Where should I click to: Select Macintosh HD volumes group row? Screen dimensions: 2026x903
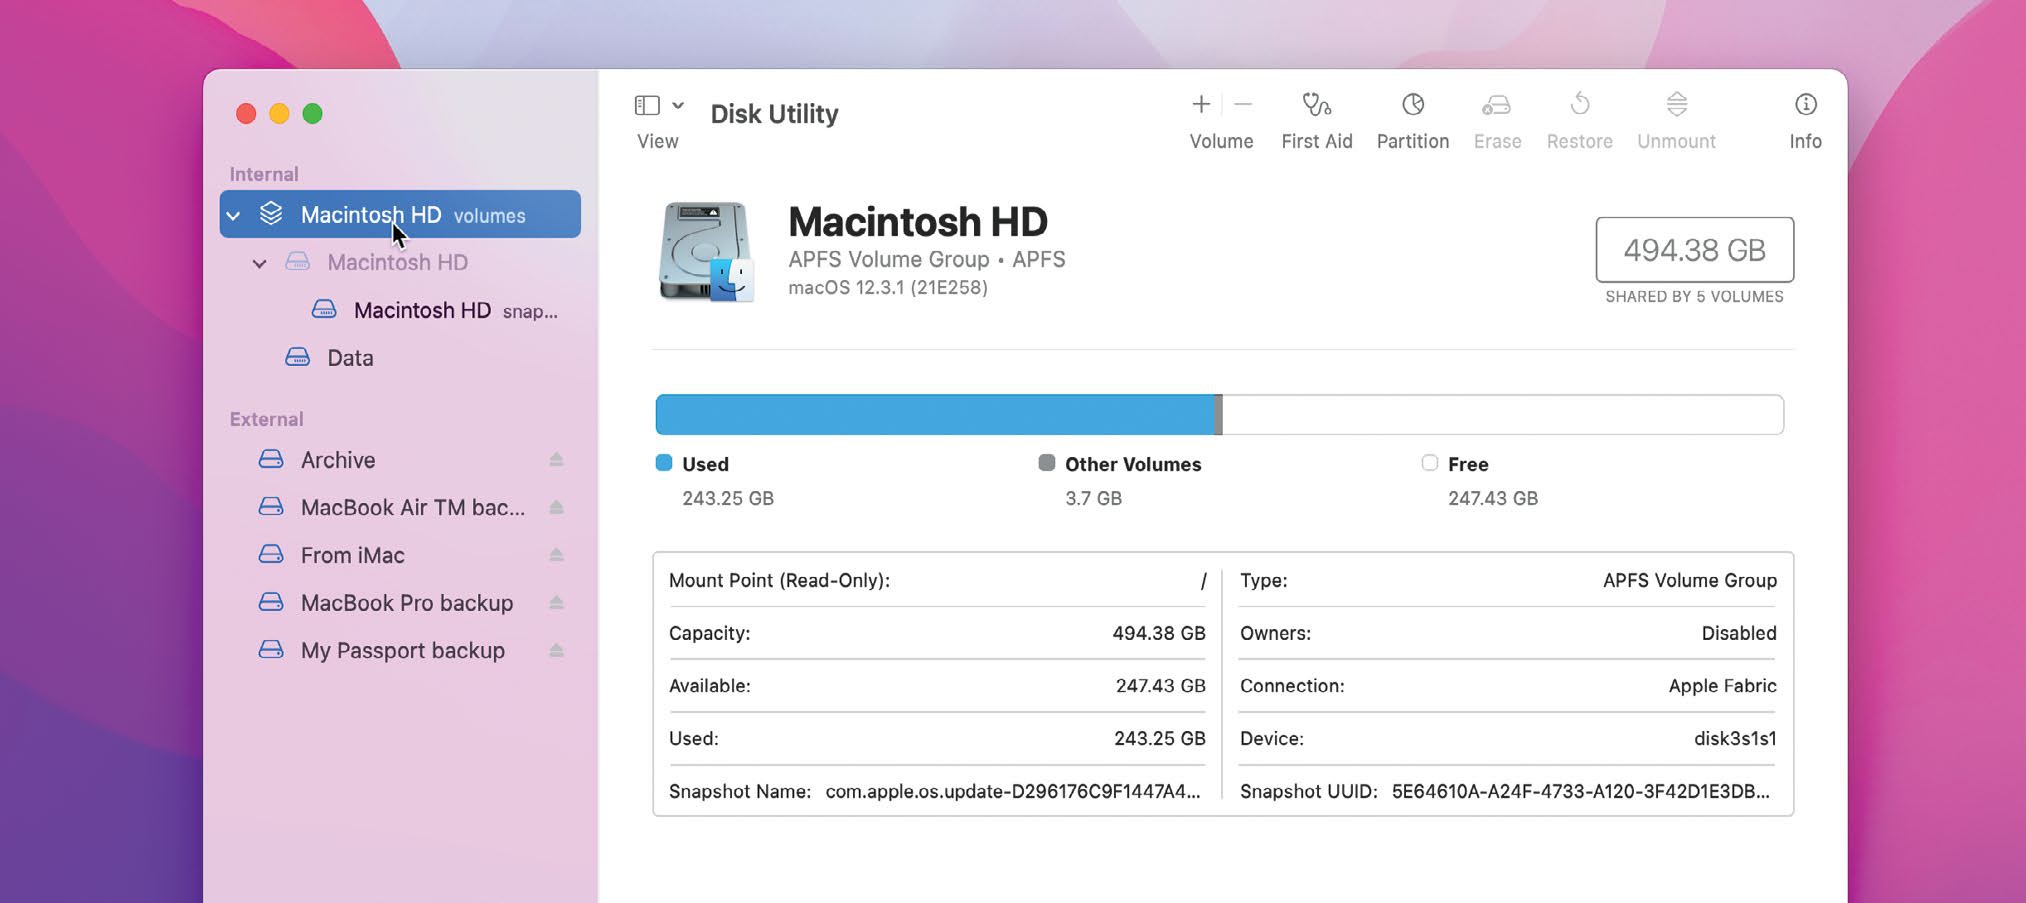pyautogui.click(x=400, y=214)
